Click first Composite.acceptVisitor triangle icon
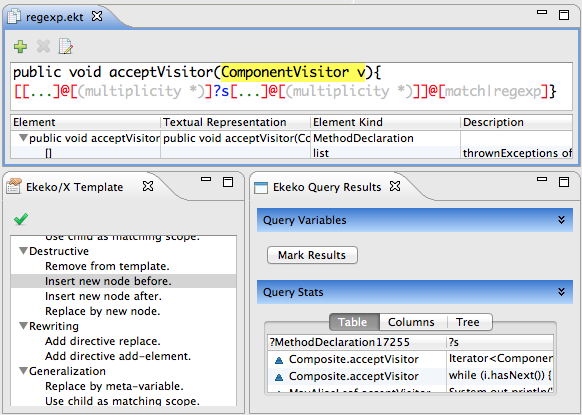The width and height of the screenshot is (582, 415). coord(279,360)
